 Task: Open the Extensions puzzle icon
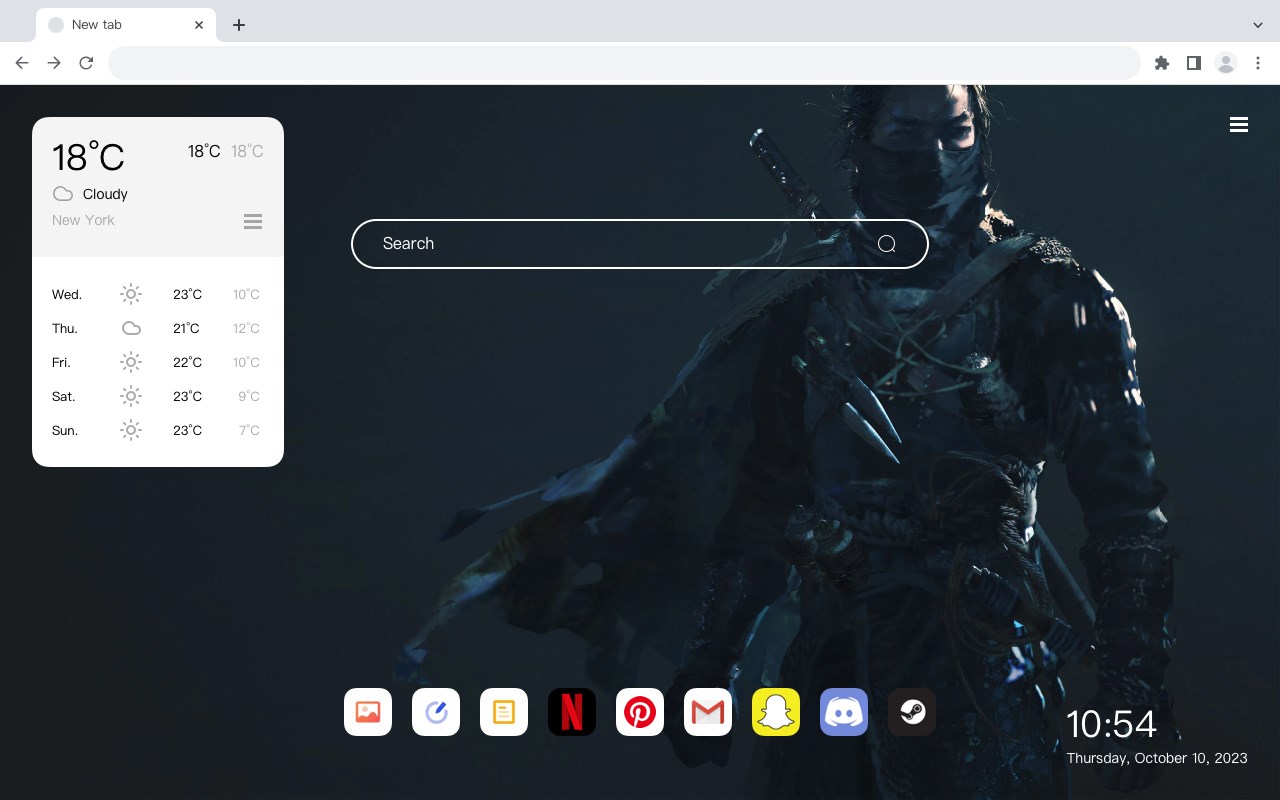pos(1161,63)
